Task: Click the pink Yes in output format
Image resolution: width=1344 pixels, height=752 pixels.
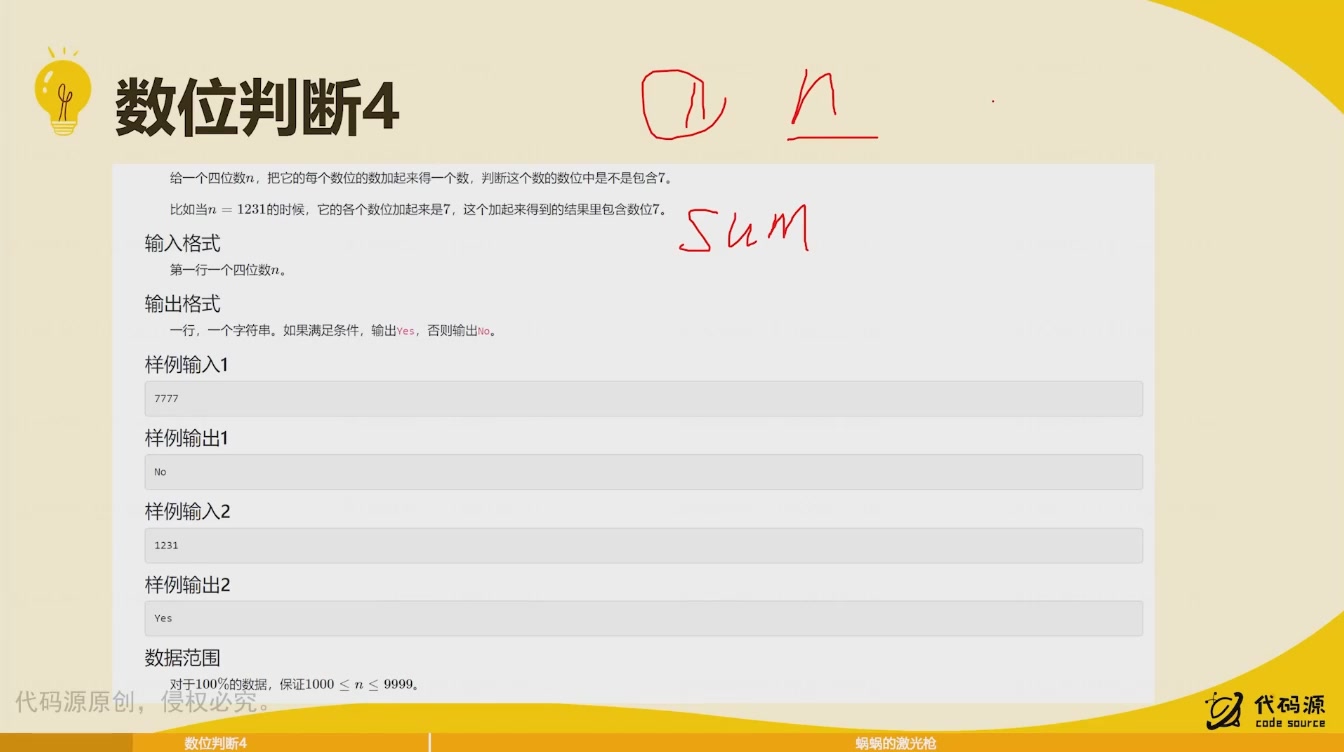Action: [x=405, y=331]
